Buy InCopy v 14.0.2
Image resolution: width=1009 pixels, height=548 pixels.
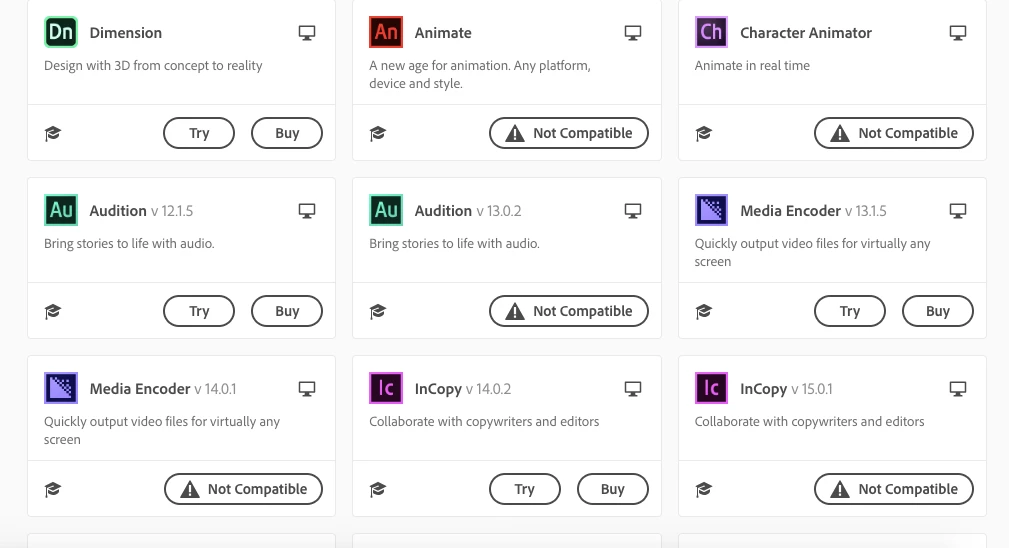pos(613,489)
